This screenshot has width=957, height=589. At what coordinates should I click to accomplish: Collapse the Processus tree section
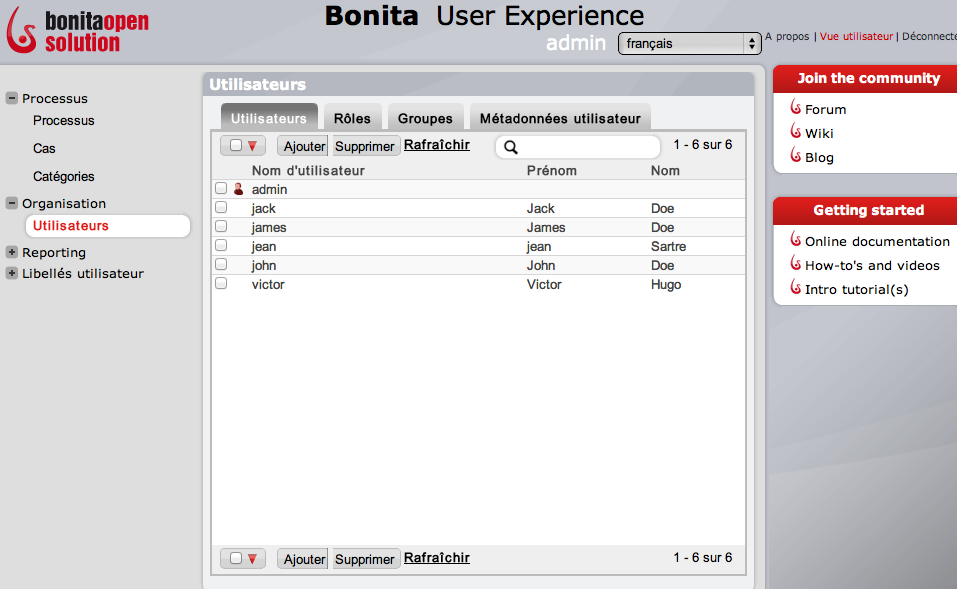(x=12, y=98)
